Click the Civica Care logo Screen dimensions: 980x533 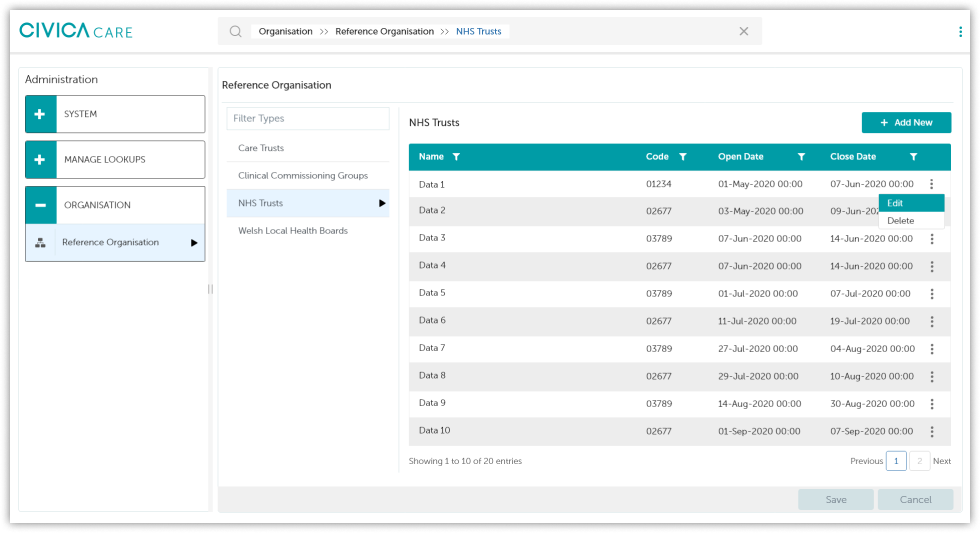click(x=76, y=31)
